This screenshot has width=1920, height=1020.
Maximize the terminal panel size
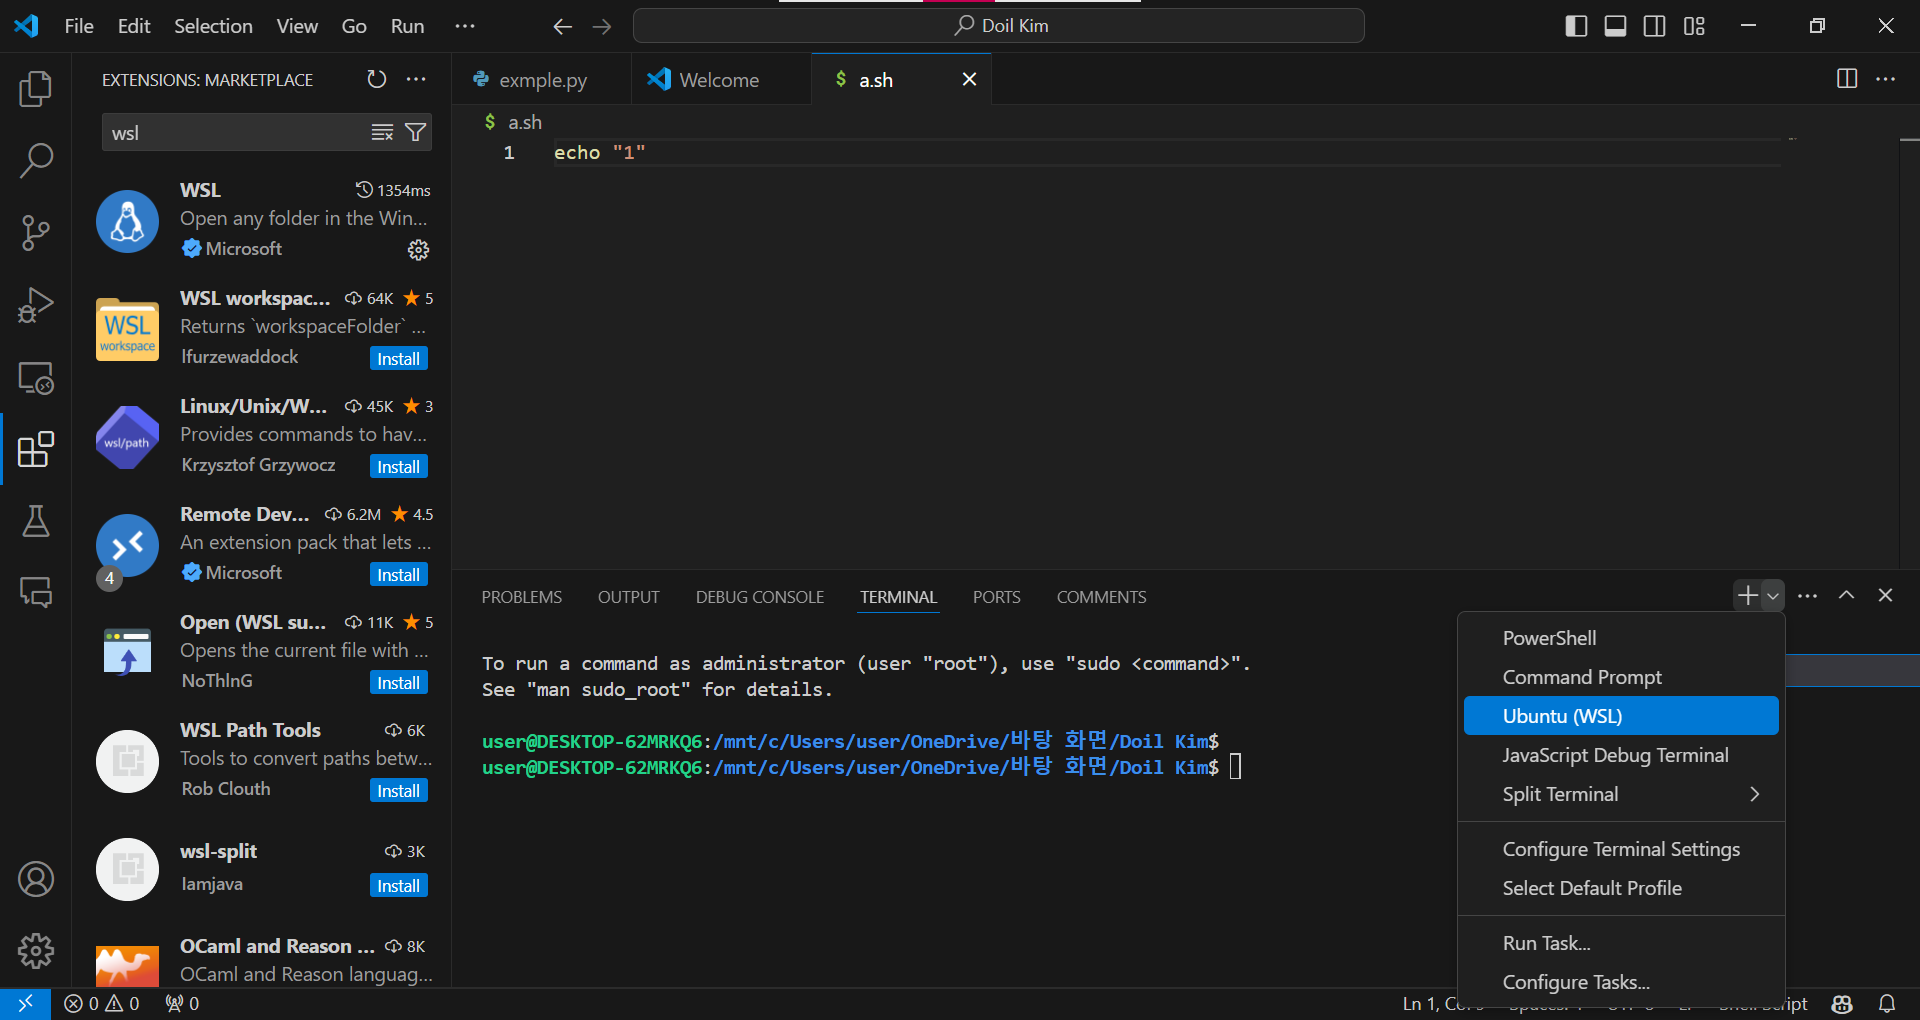[1846, 595]
